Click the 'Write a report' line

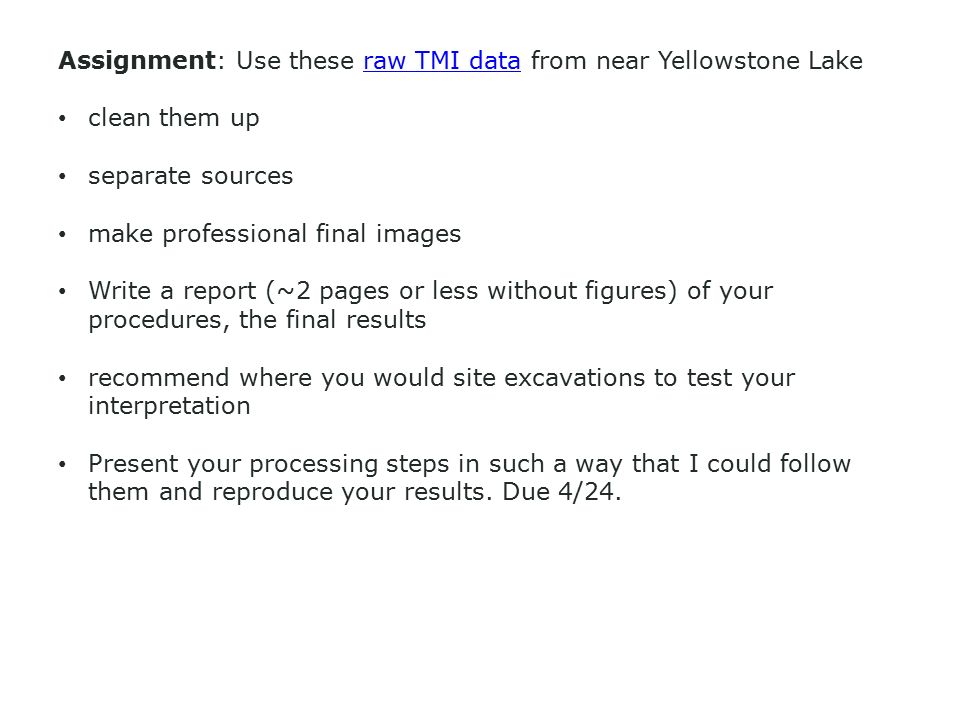tap(430, 291)
